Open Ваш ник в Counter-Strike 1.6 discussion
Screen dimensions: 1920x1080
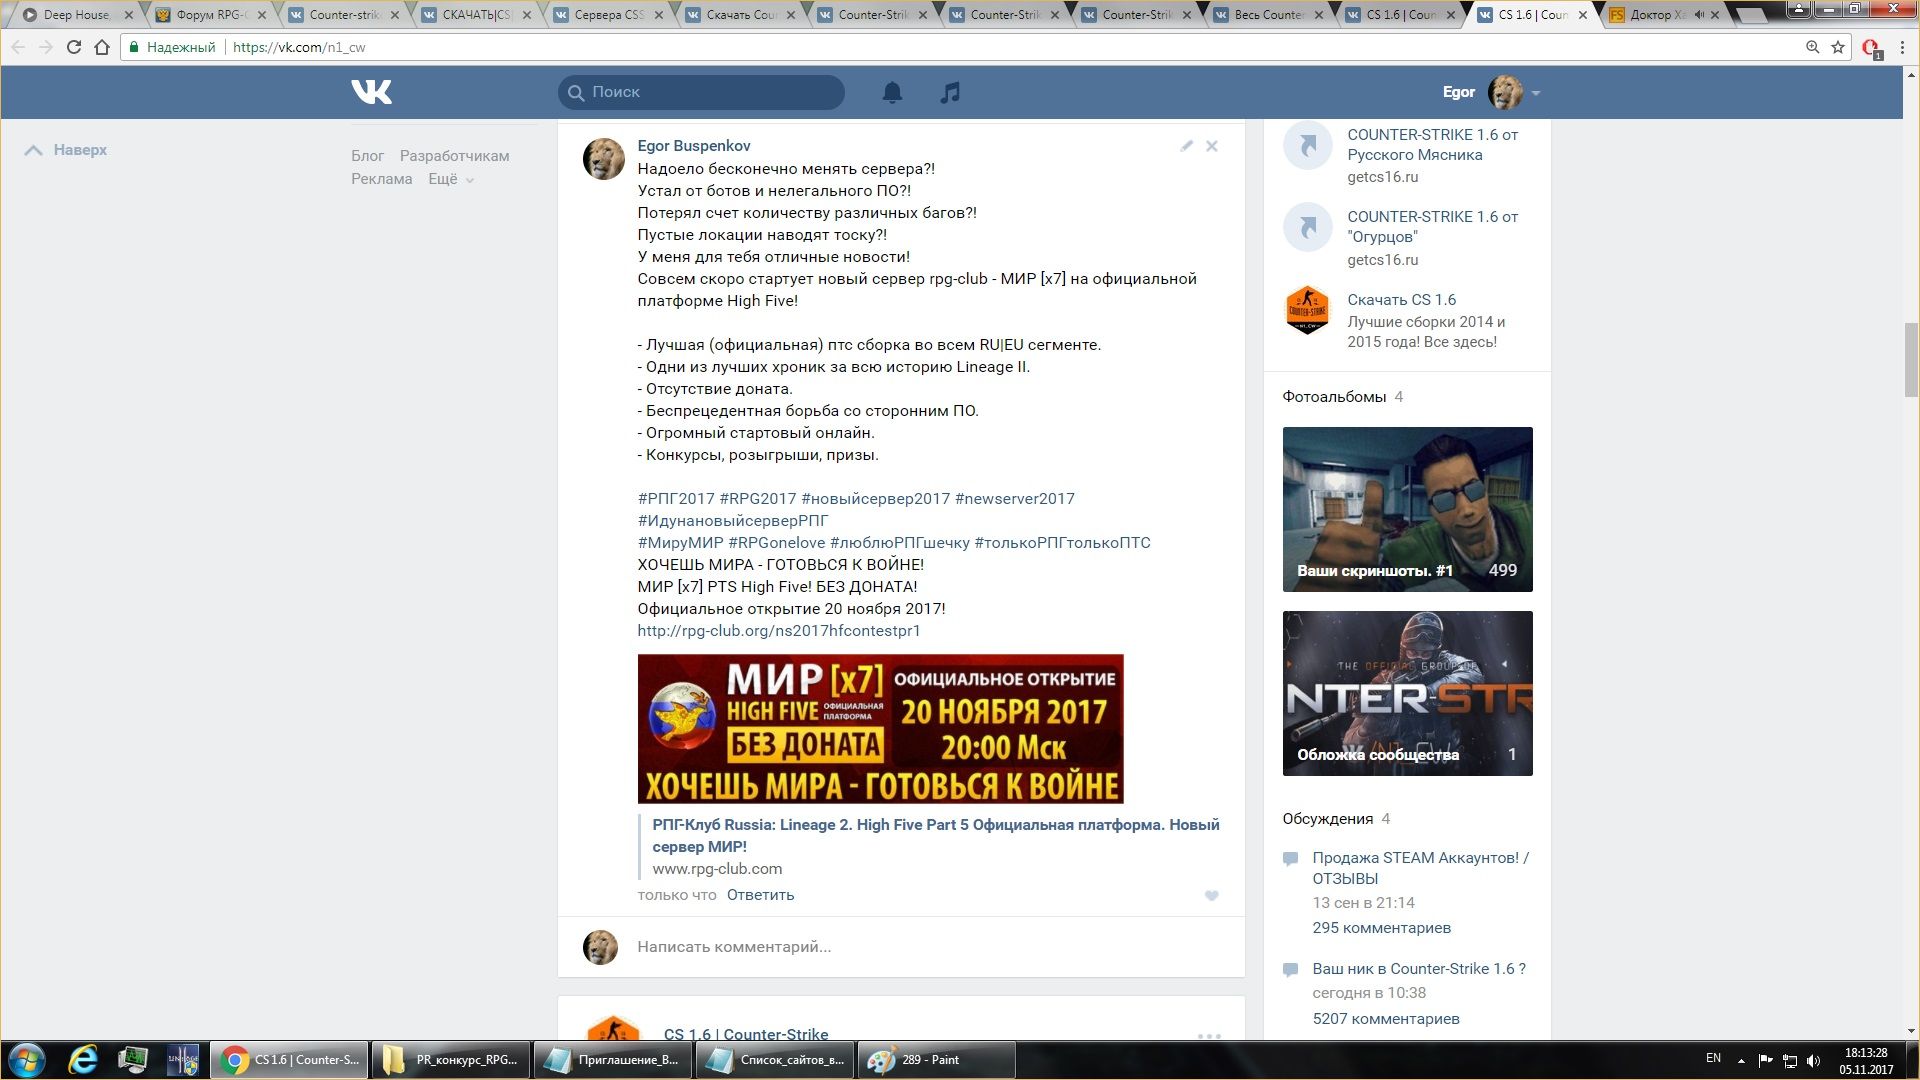(x=1419, y=969)
